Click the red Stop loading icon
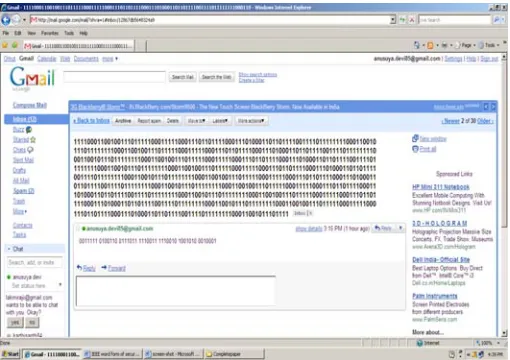The width and height of the screenshot is (510, 360). 412,20
